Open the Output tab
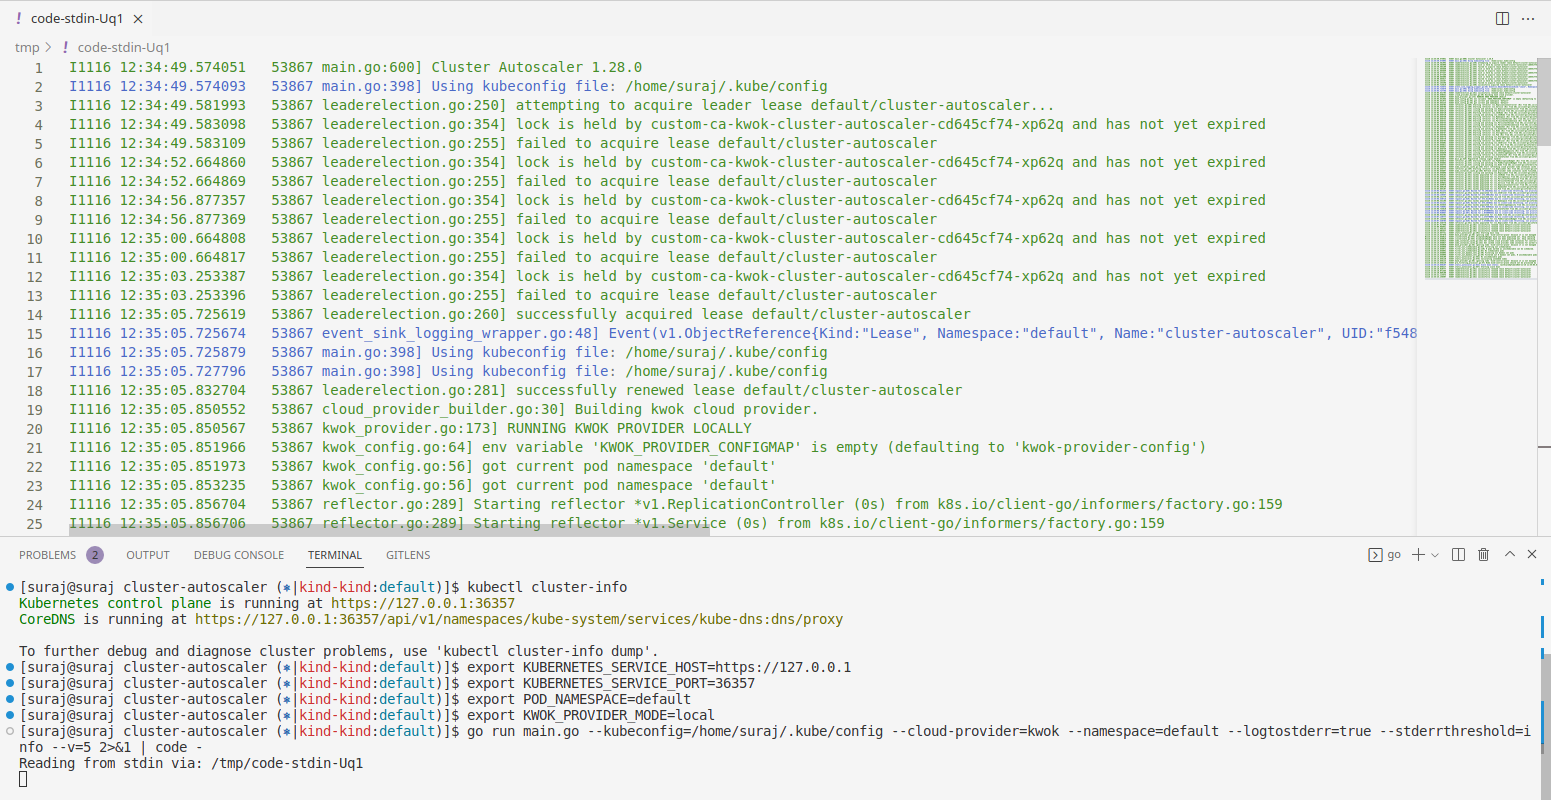The width and height of the screenshot is (1551, 800). 148,555
